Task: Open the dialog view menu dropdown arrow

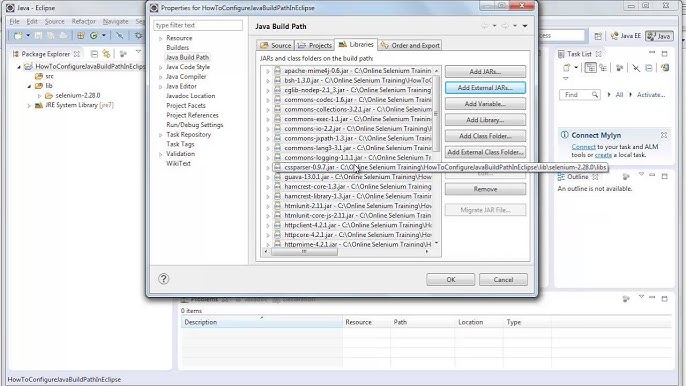Action: (x=525, y=26)
